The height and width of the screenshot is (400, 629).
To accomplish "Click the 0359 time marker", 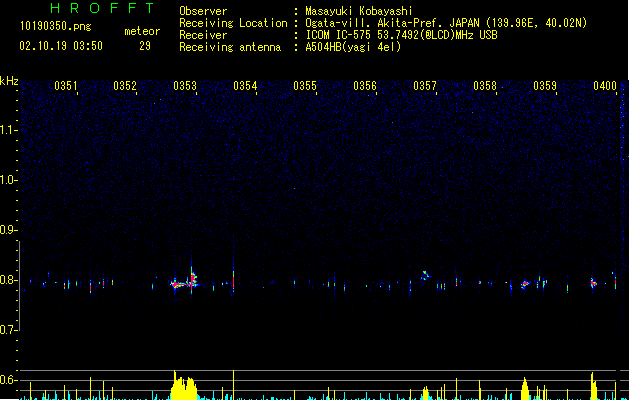I will click(545, 86).
